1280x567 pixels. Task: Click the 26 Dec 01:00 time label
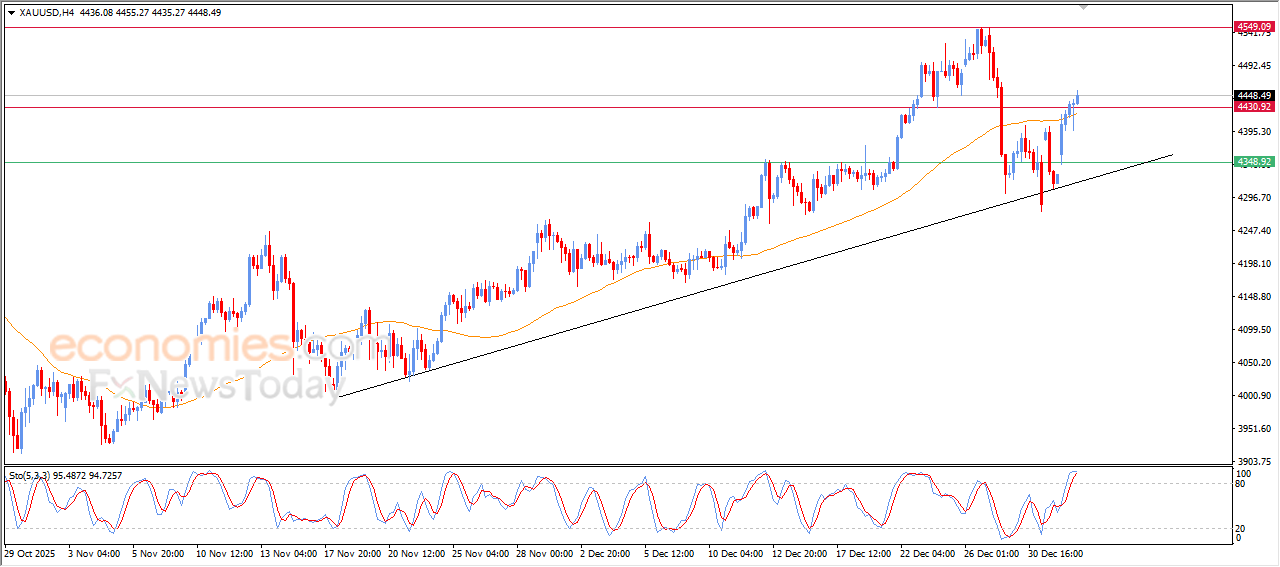[993, 553]
